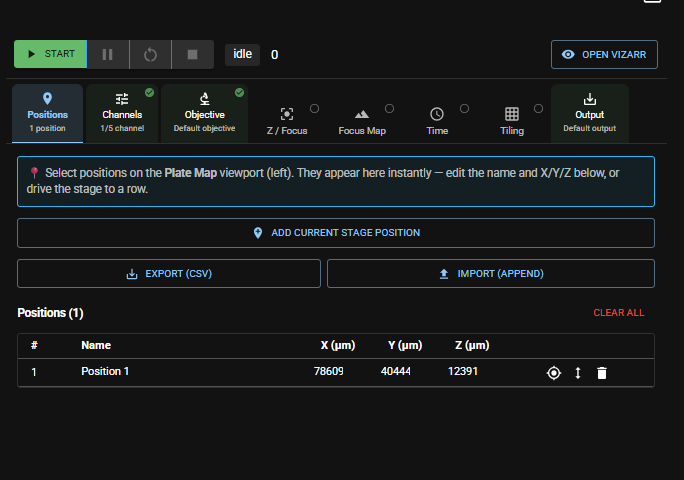Click the row number 1 cell
This screenshot has height=480, width=684.
34,372
